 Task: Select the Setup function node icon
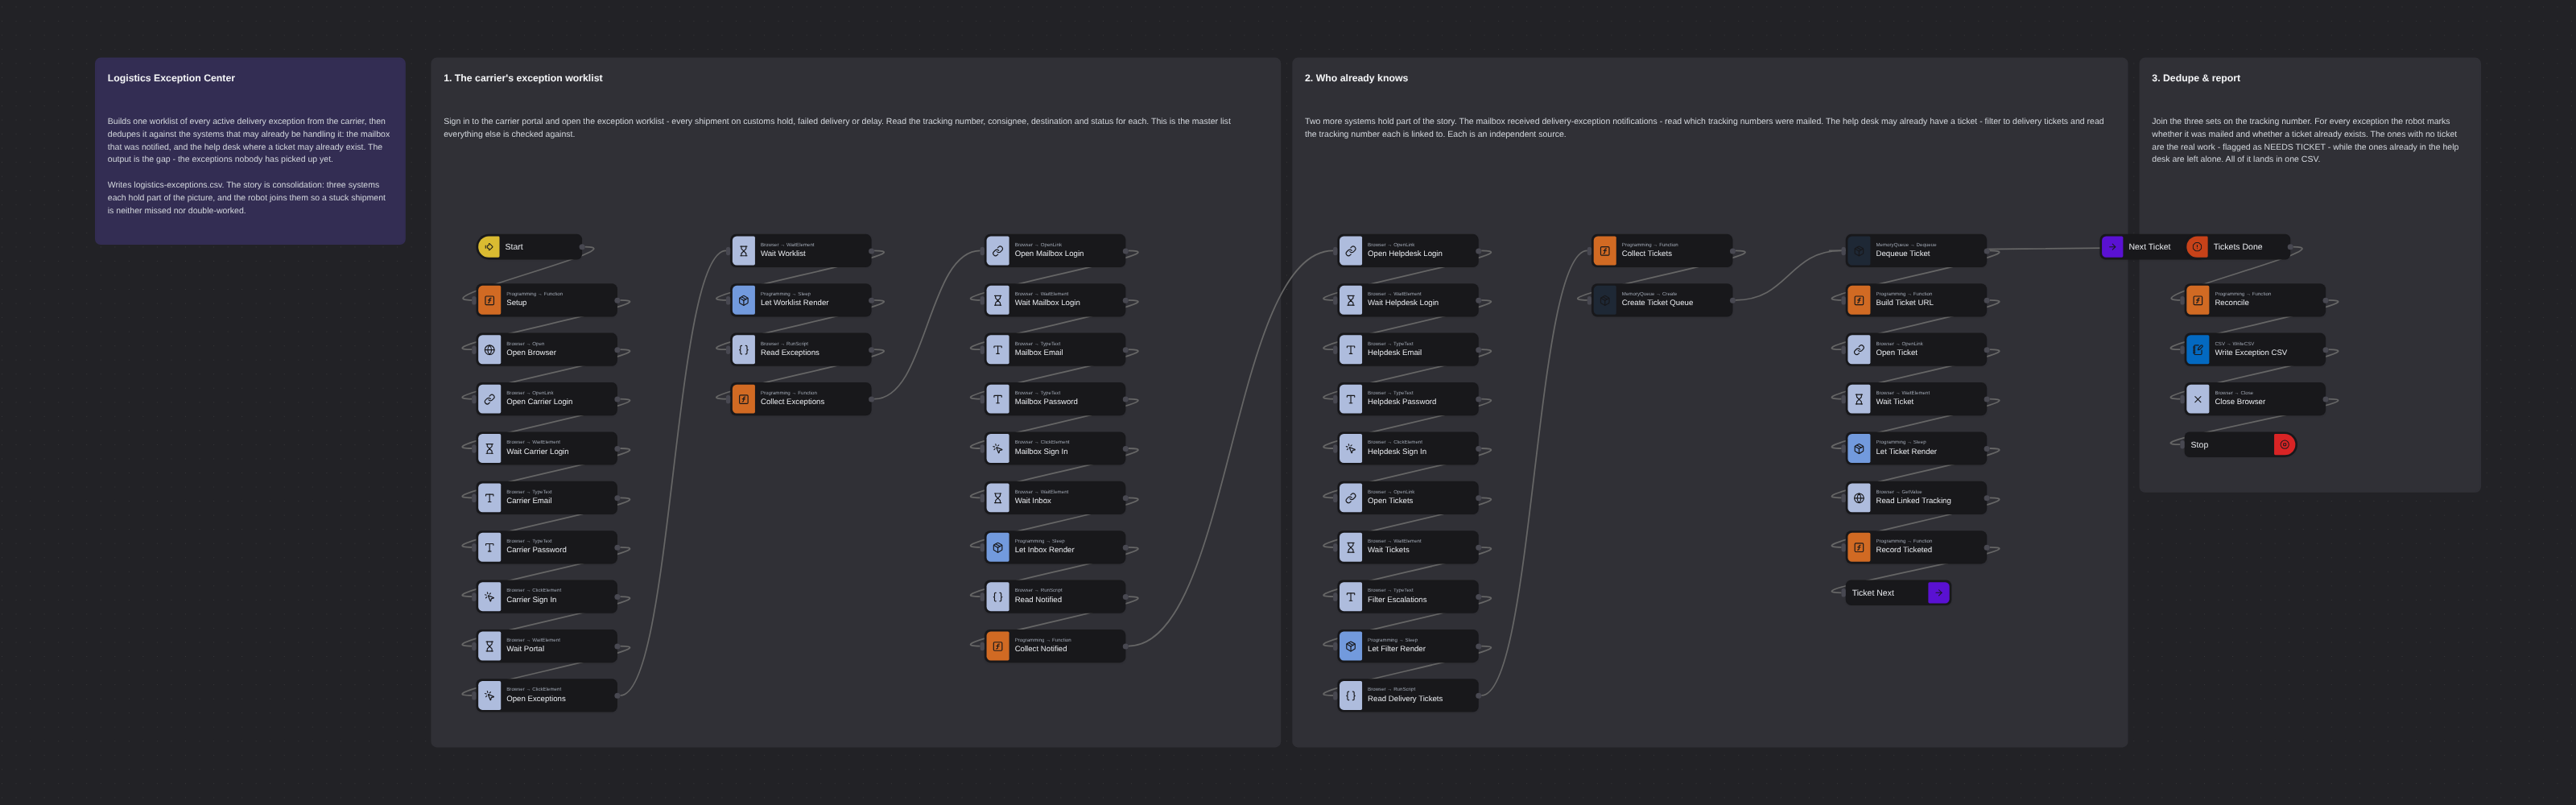pyautogui.click(x=489, y=300)
